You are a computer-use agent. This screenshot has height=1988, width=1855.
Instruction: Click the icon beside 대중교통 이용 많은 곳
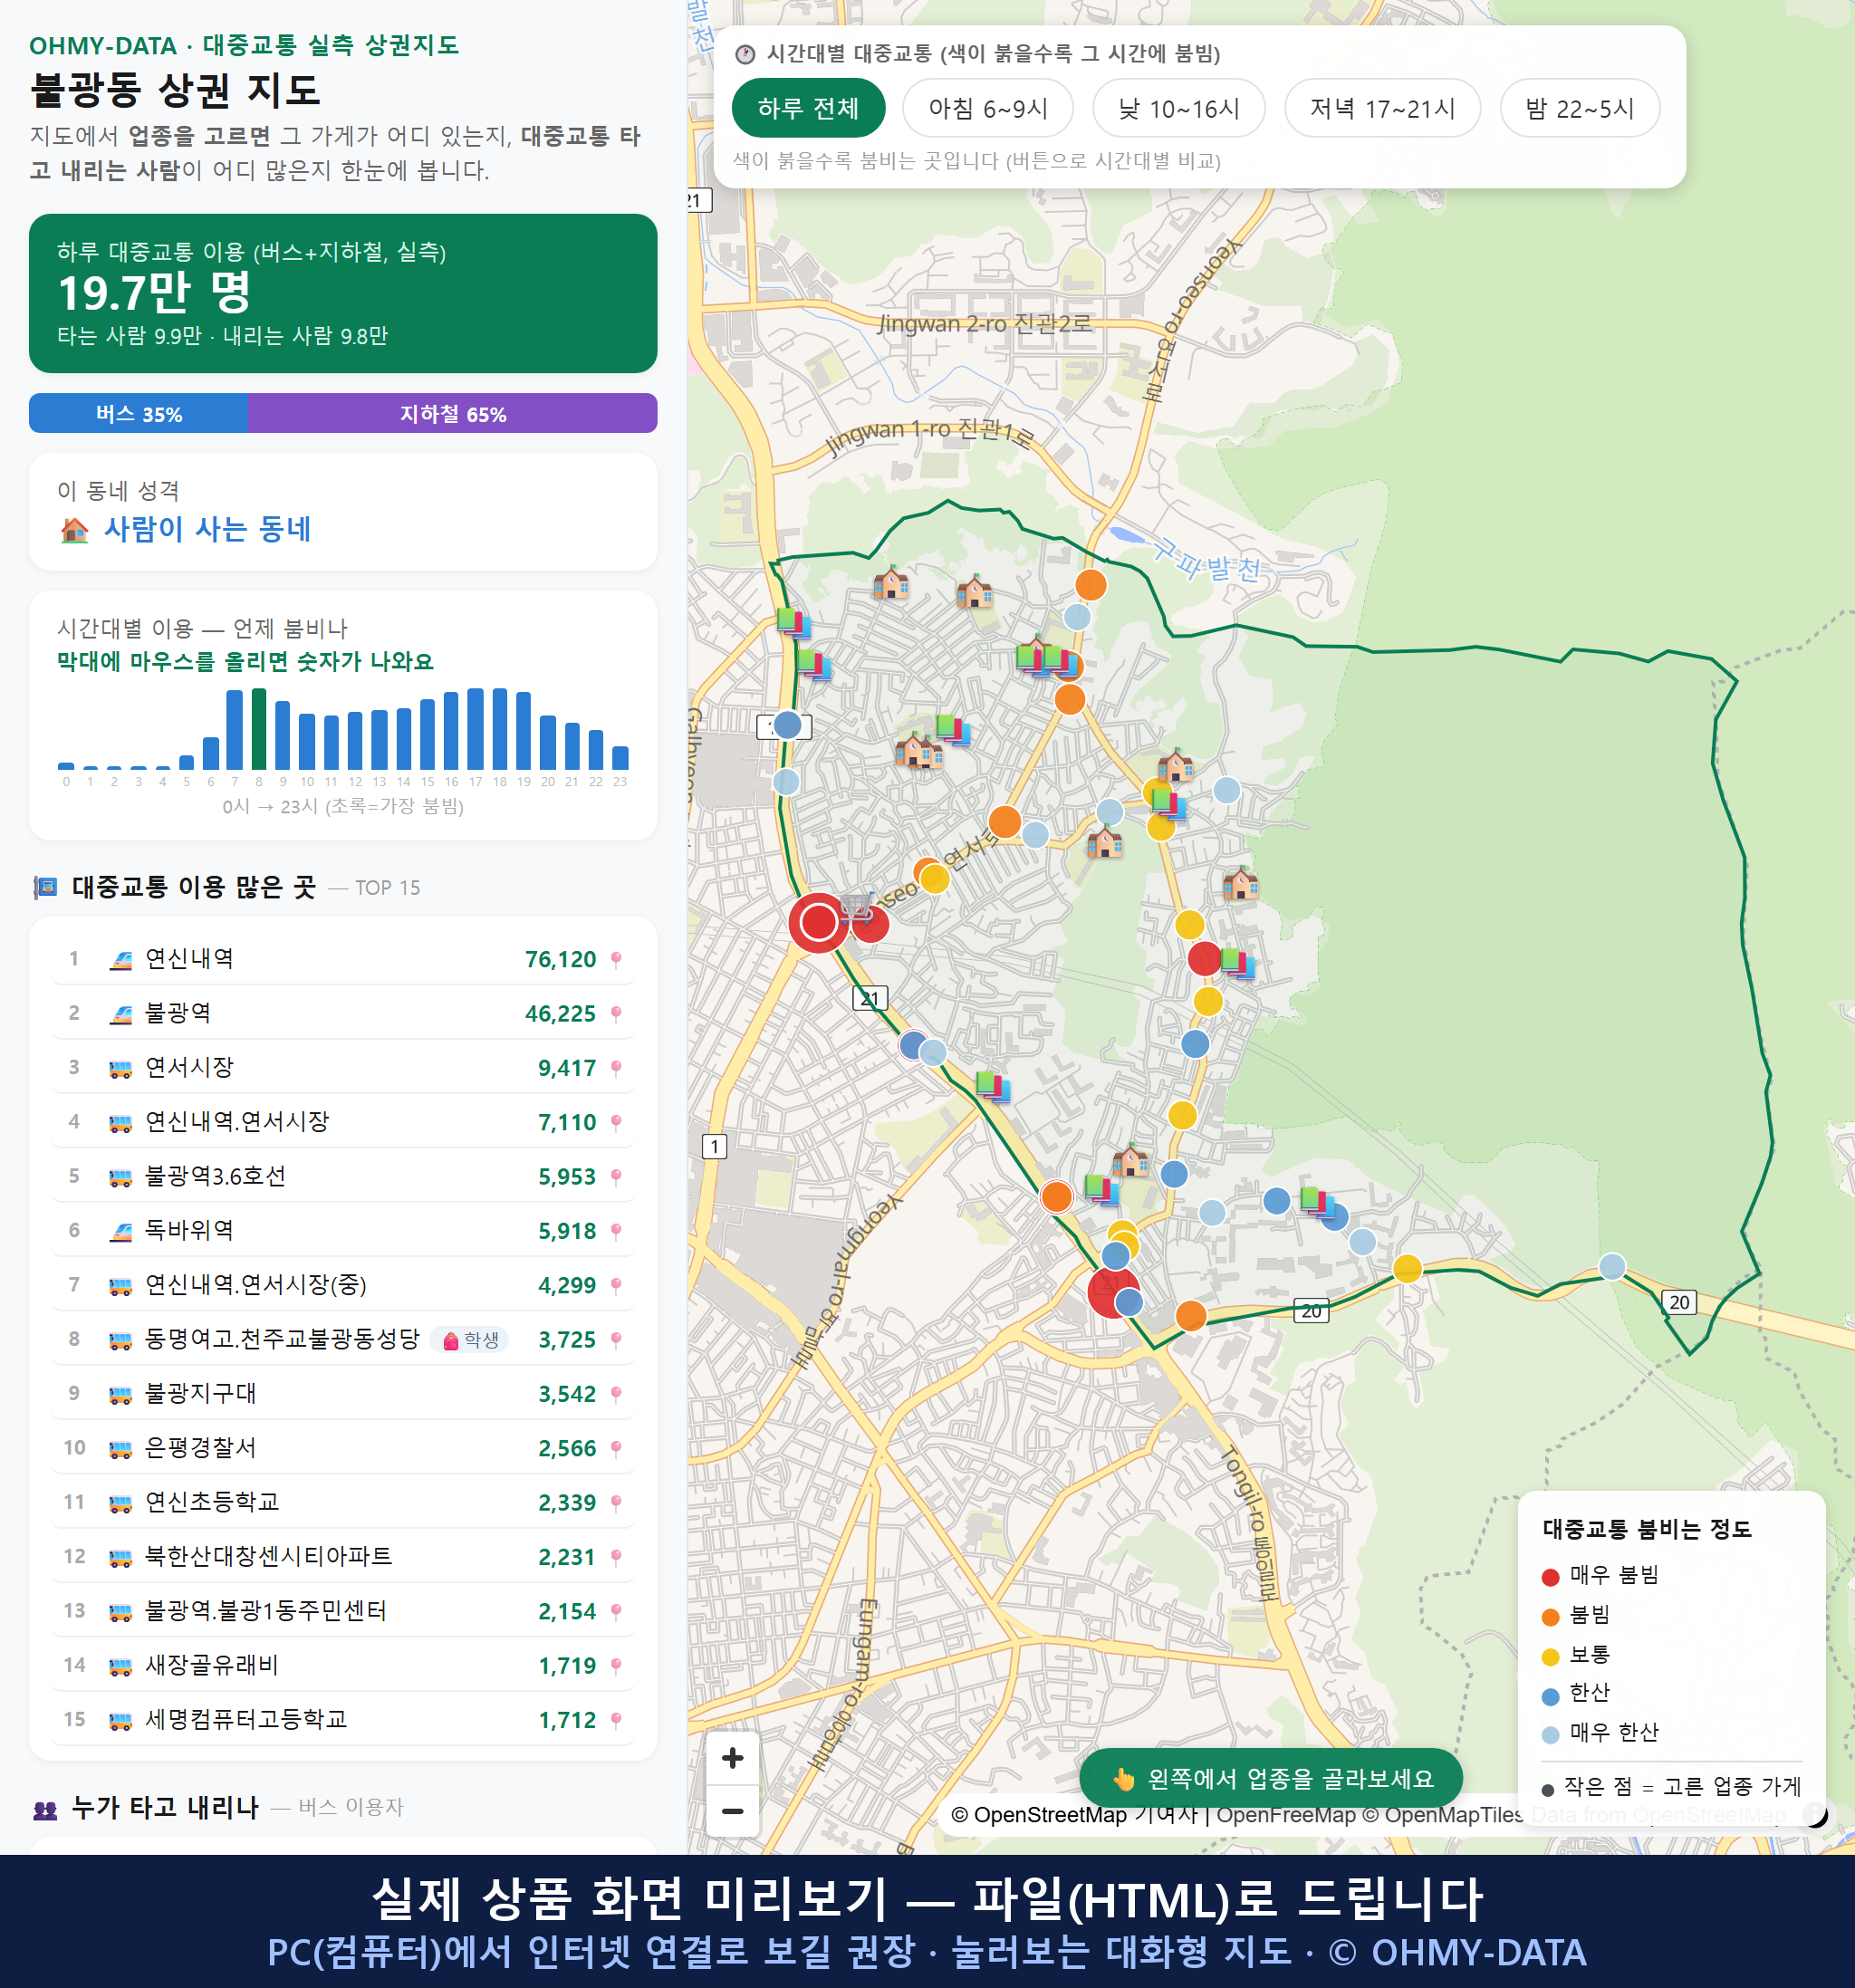pyautogui.click(x=45, y=887)
